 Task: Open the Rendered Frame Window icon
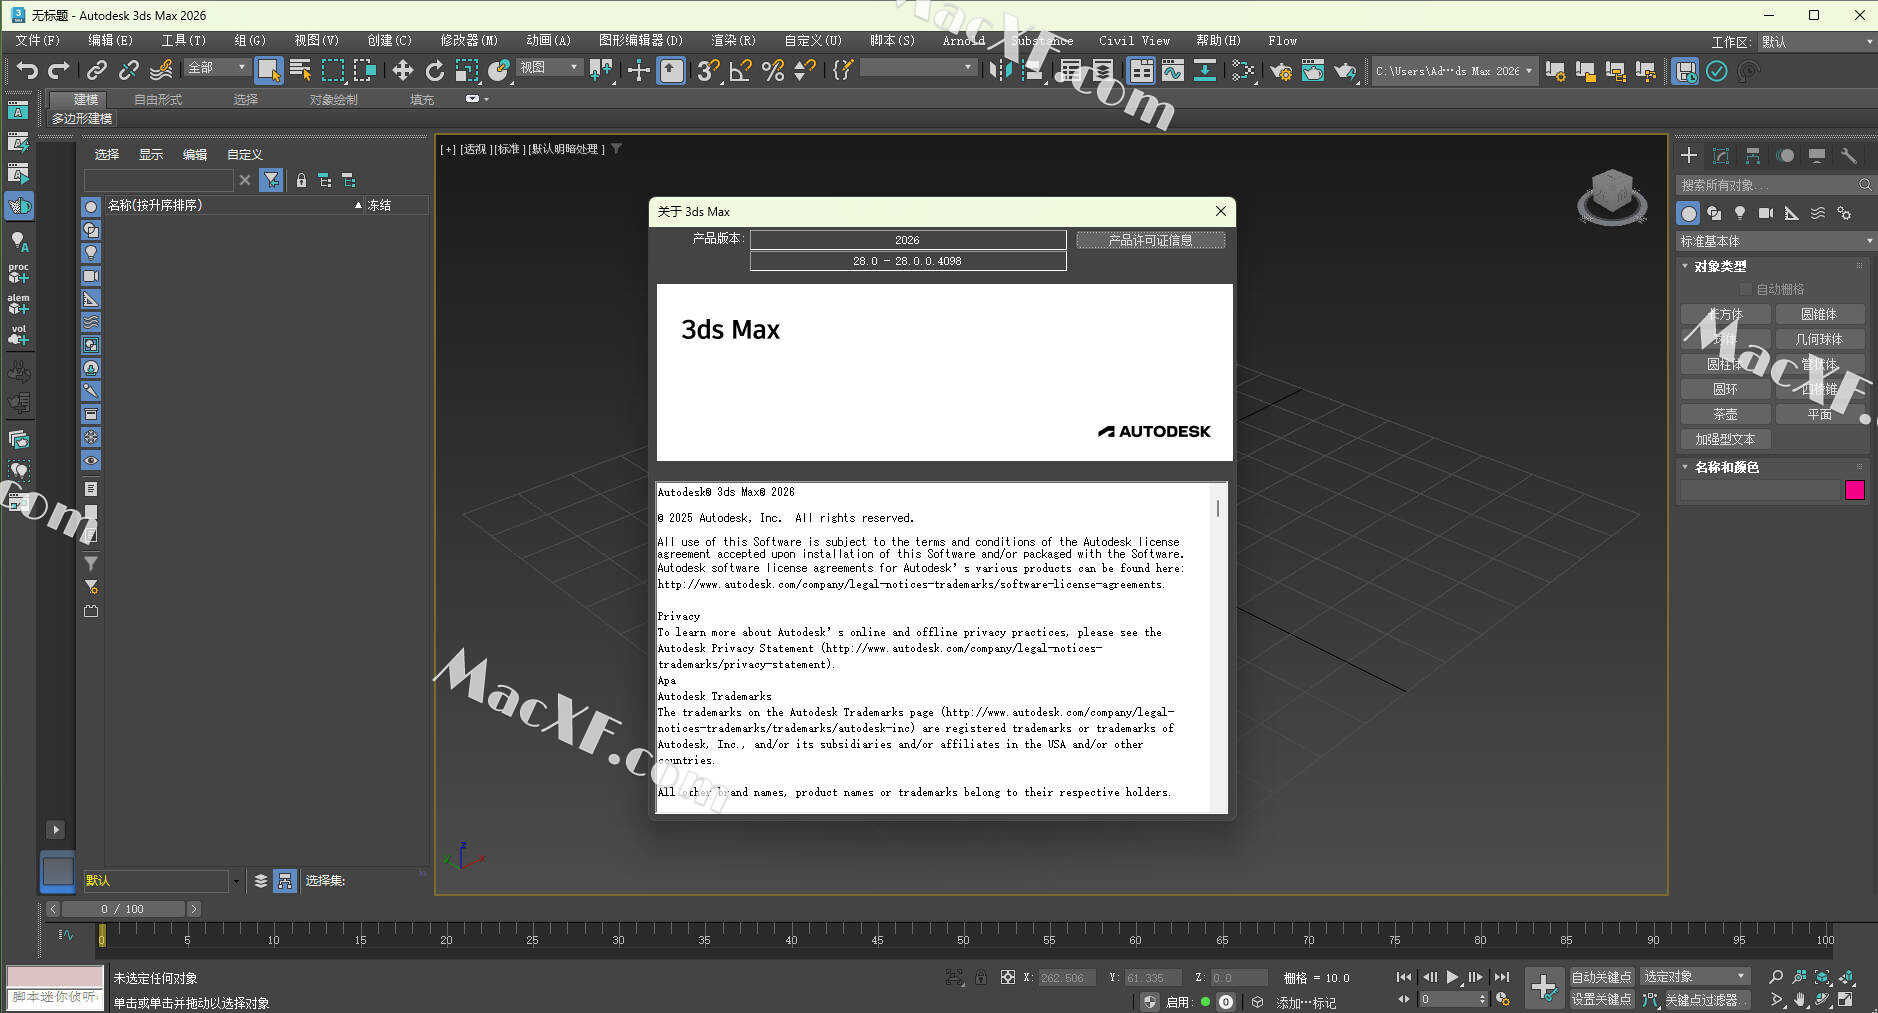[1312, 71]
